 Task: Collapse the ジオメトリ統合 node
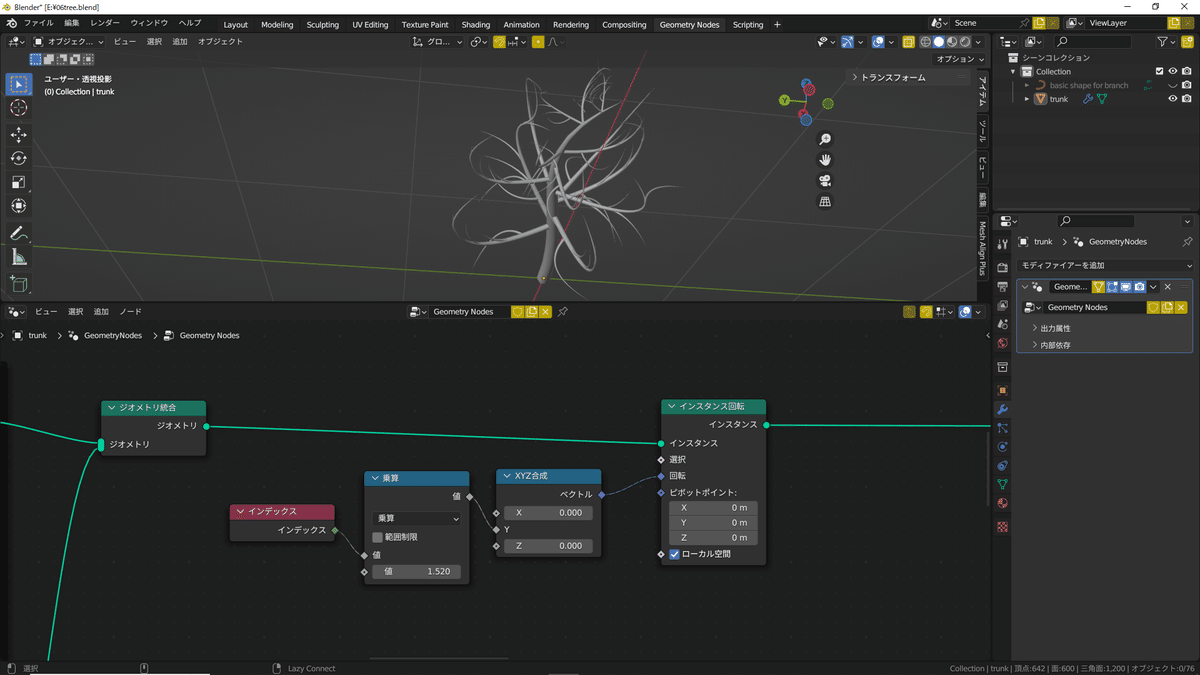(112, 408)
